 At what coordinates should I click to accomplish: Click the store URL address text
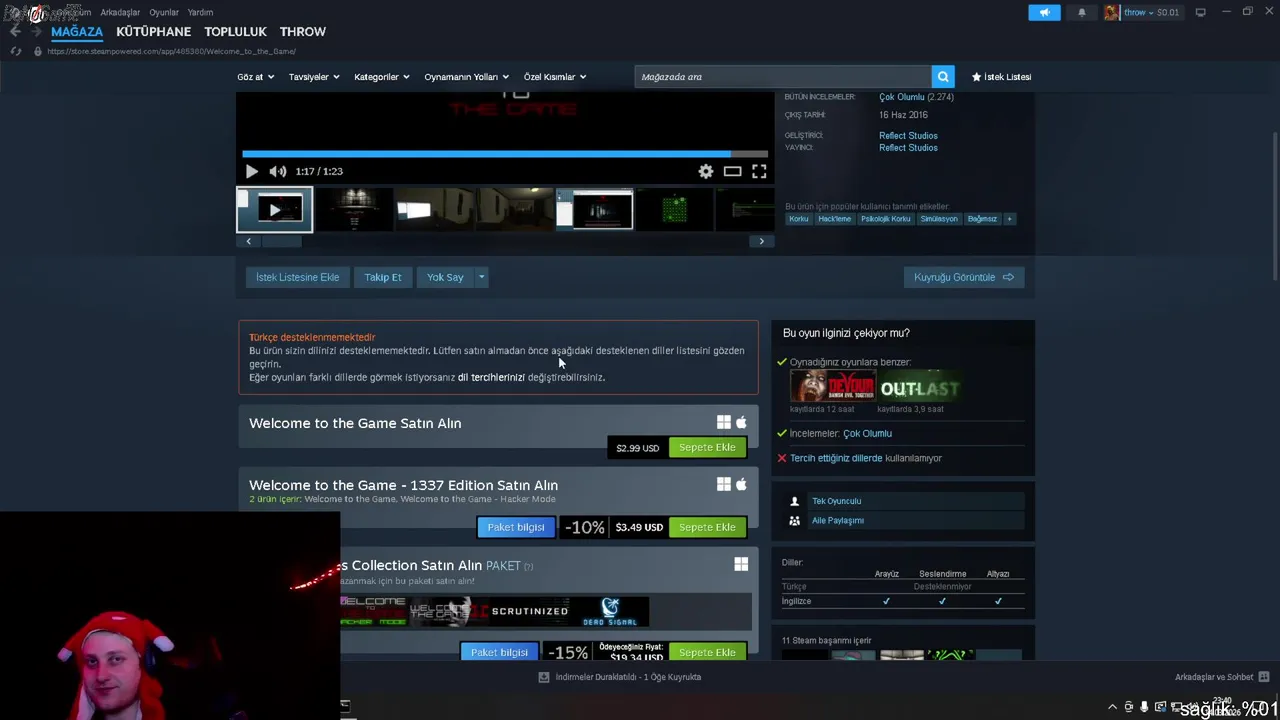click(x=171, y=51)
